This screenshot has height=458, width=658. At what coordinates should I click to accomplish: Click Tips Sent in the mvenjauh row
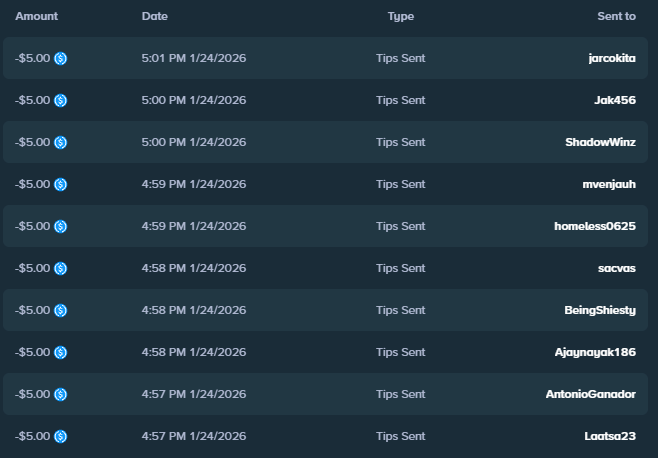[x=401, y=184]
